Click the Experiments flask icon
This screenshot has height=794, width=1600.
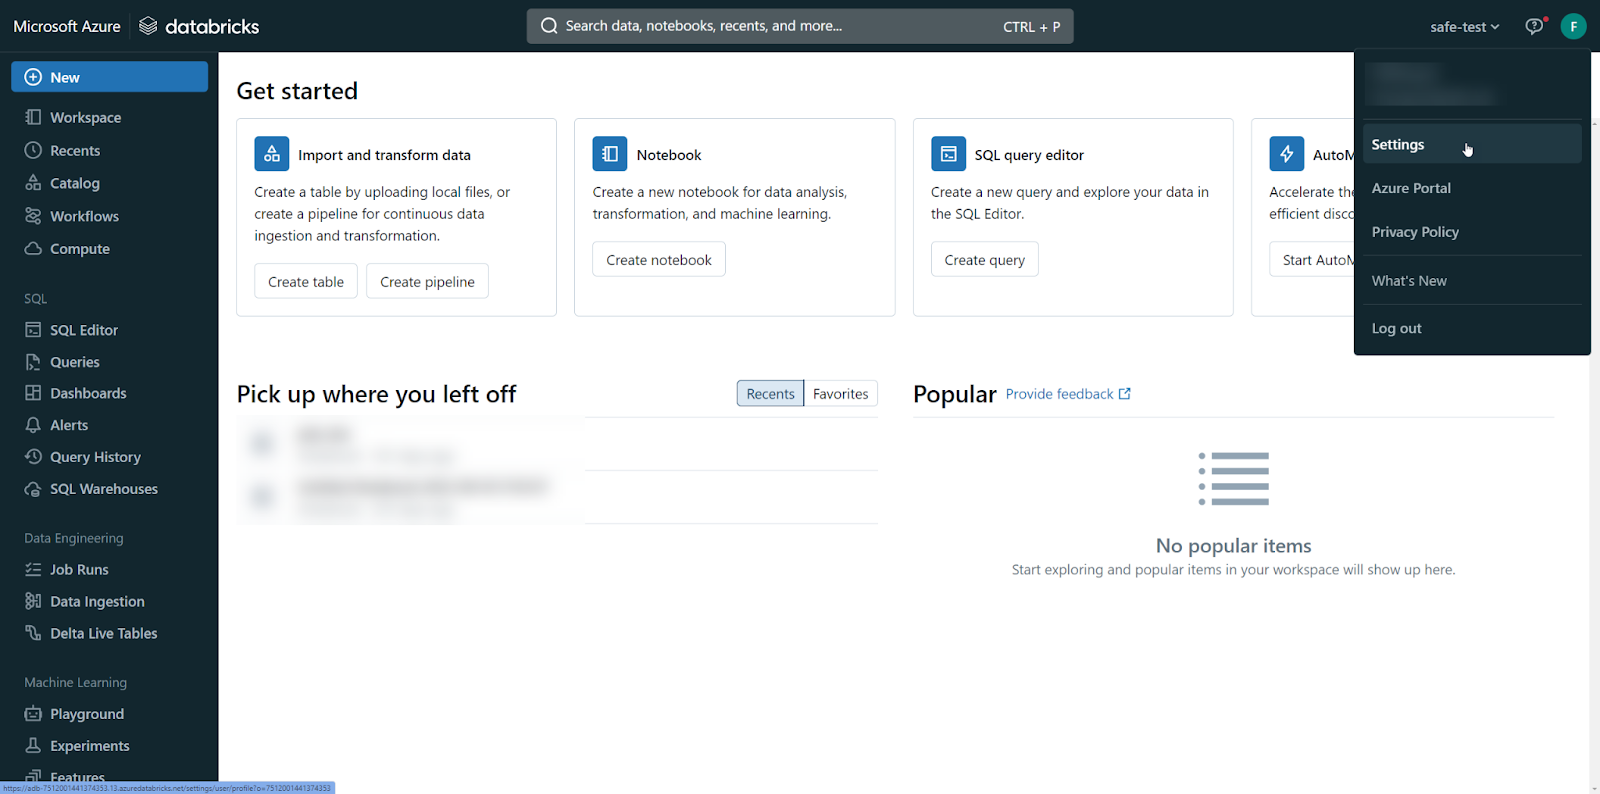click(33, 746)
